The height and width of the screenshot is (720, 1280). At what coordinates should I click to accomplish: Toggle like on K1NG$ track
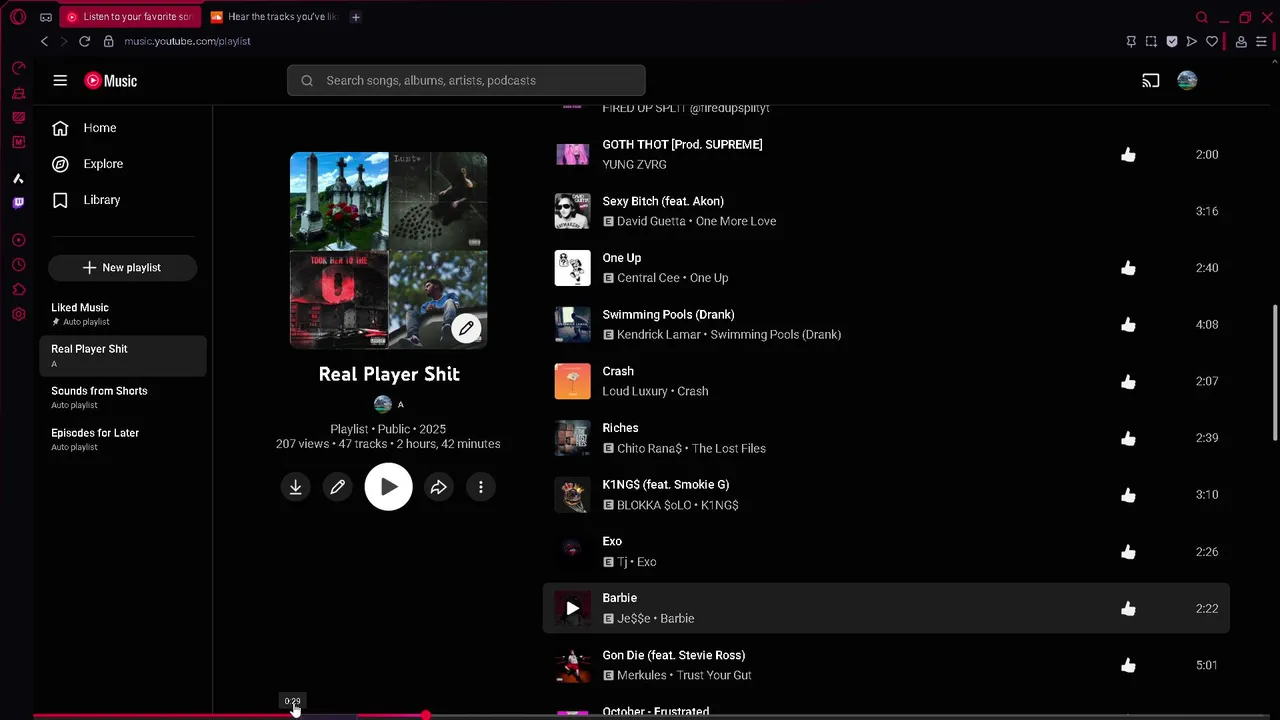(1128, 495)
